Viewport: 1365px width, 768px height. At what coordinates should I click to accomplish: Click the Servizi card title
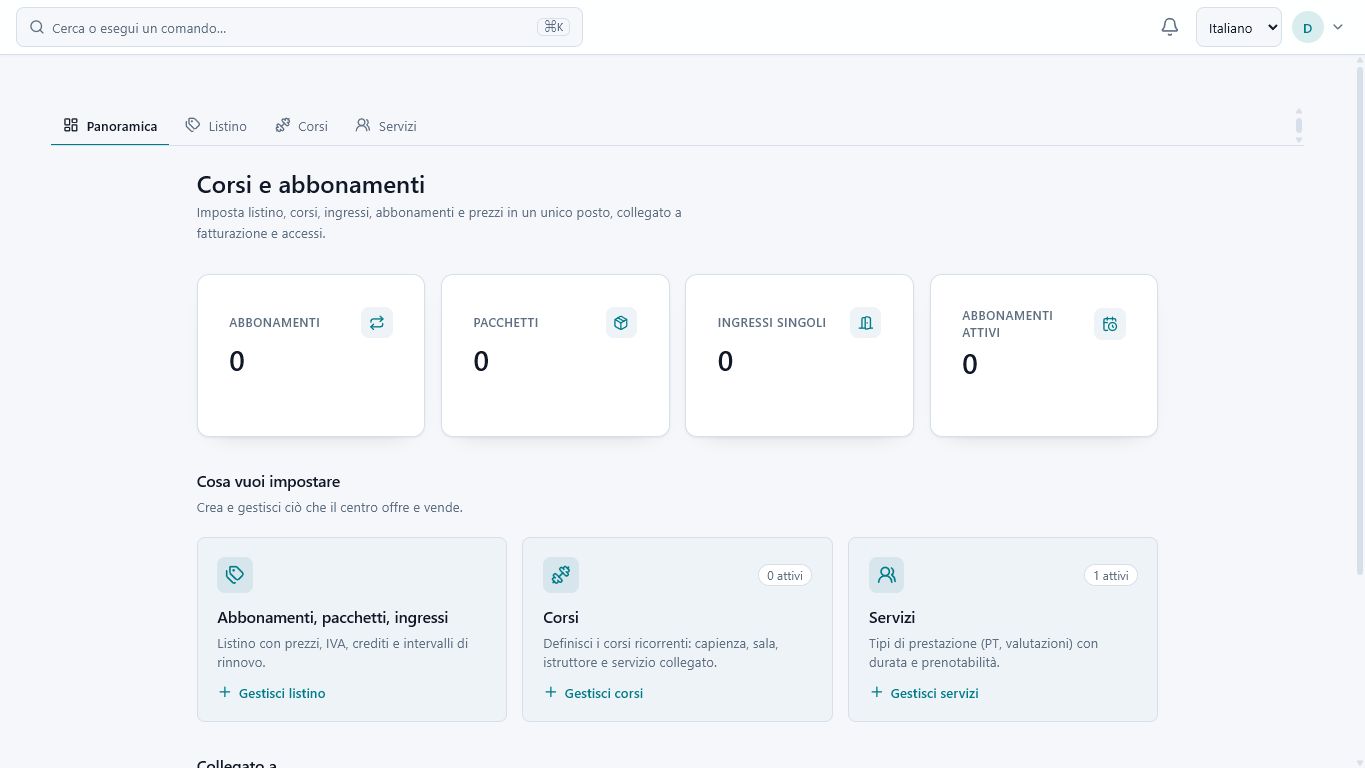pos(892,618)
